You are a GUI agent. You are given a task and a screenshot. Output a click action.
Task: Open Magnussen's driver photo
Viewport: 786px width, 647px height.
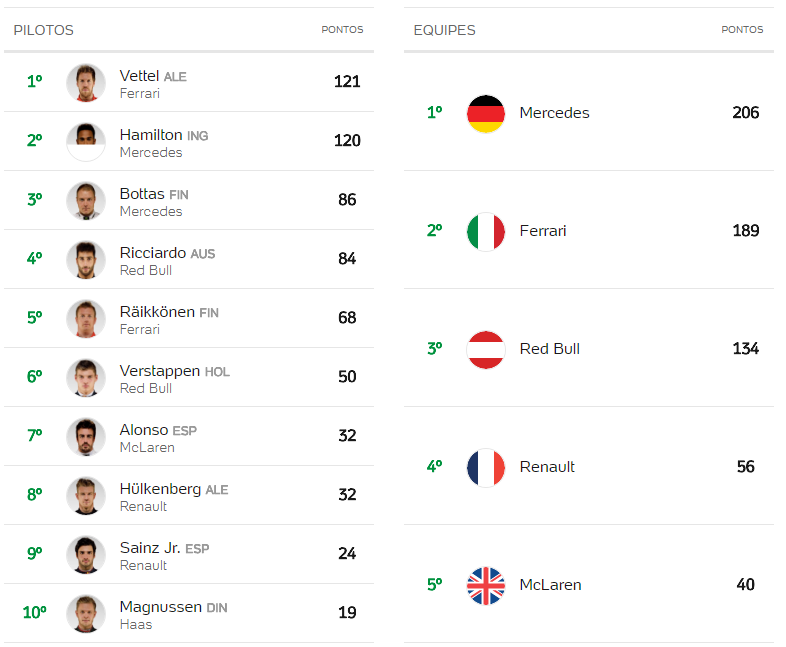[86, 613]
